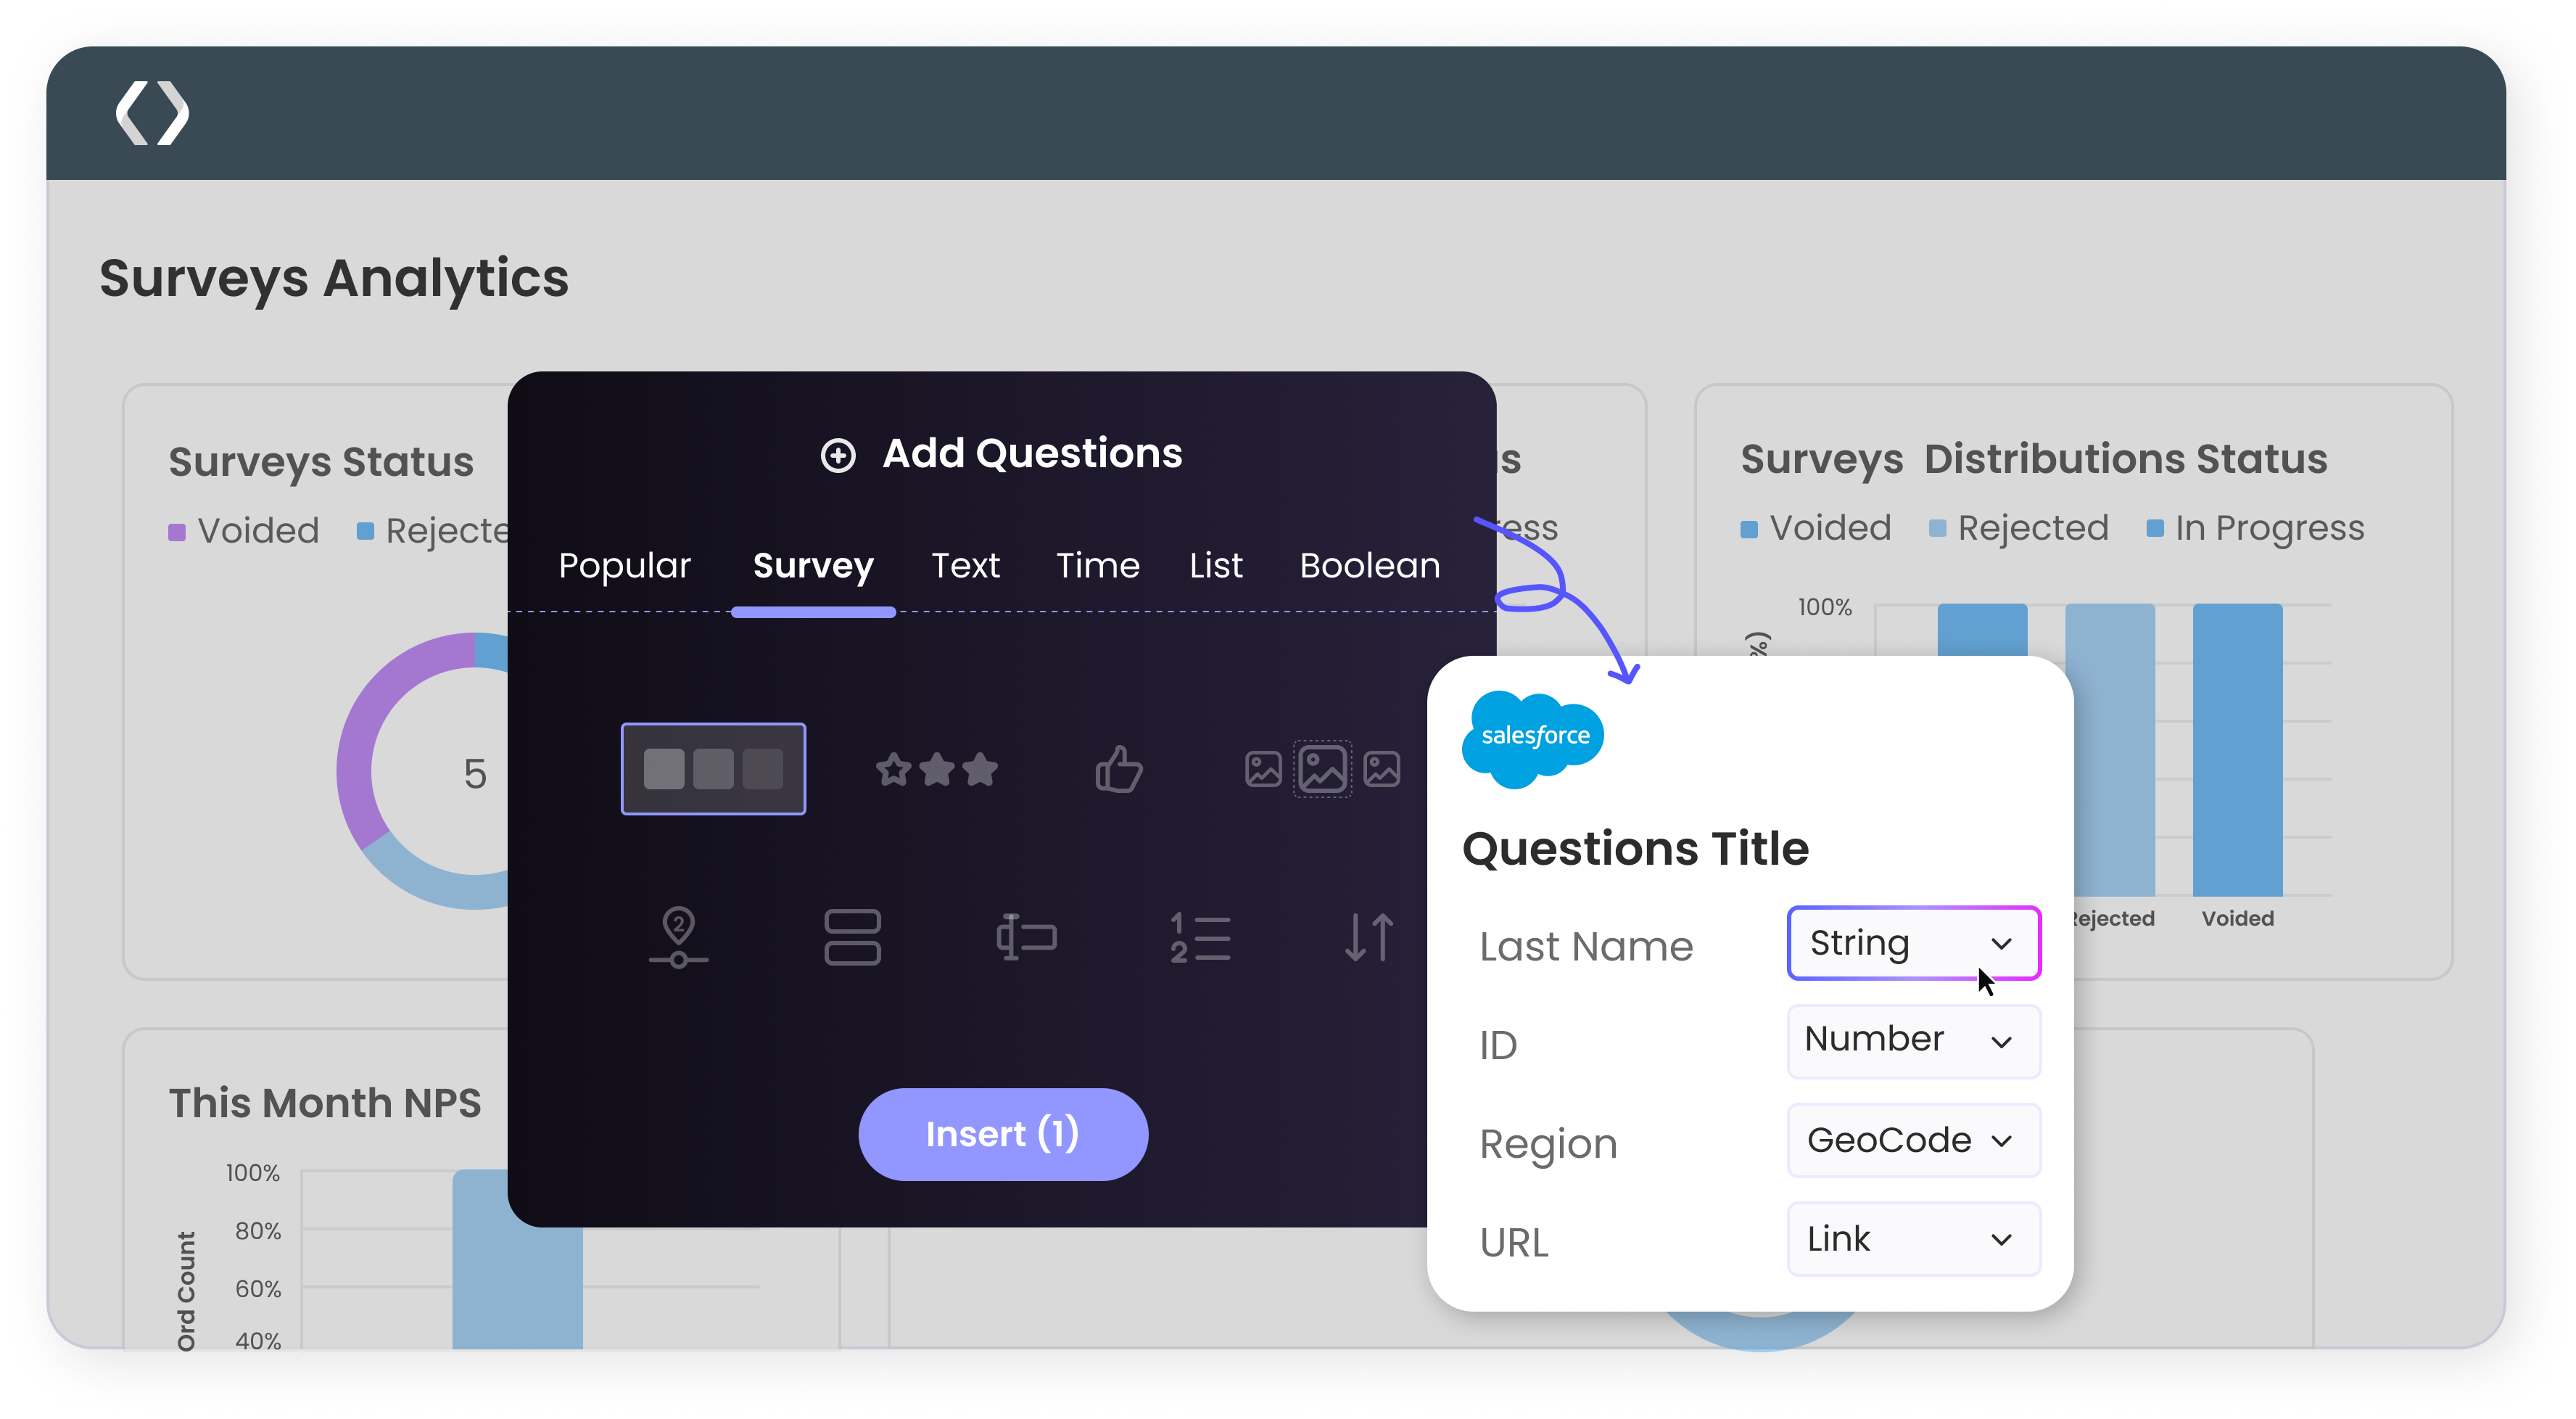Open the Region GeoCode dropdown
This screenshot has width=2576, height=1419.
(1913, 1140)
